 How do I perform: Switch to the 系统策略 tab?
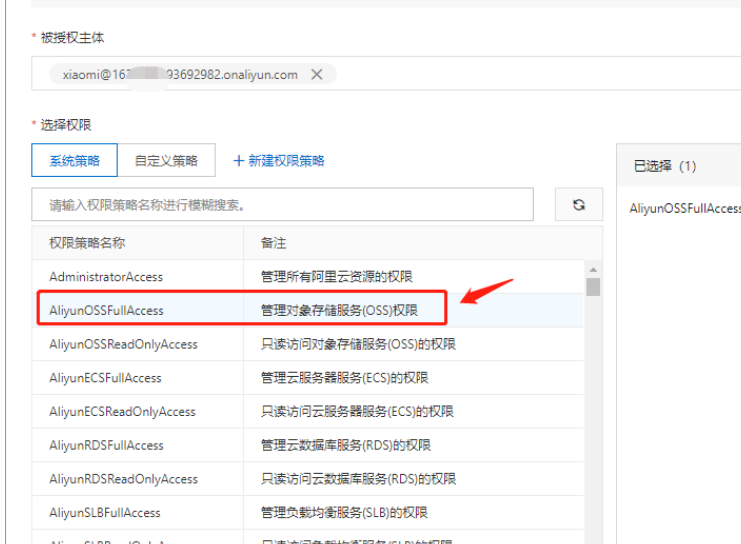tap(74, 160)
